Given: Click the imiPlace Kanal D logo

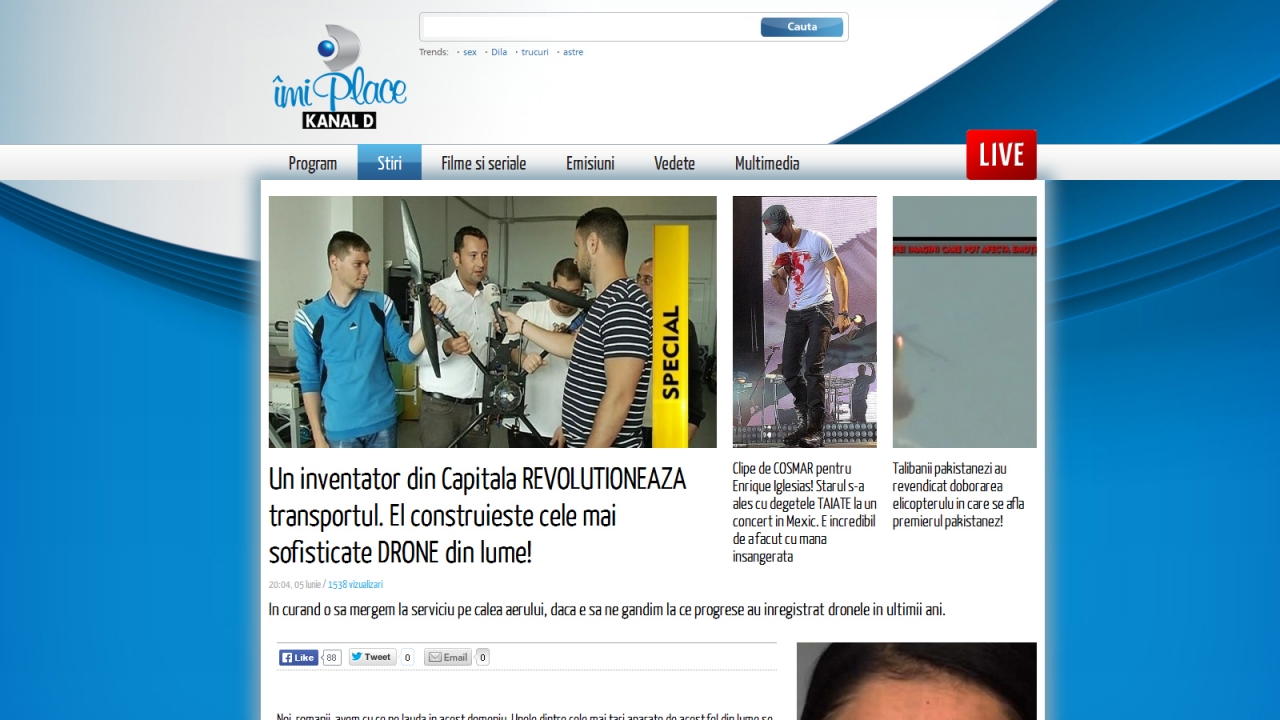Looking at the screenshot, I should [339, 78].
